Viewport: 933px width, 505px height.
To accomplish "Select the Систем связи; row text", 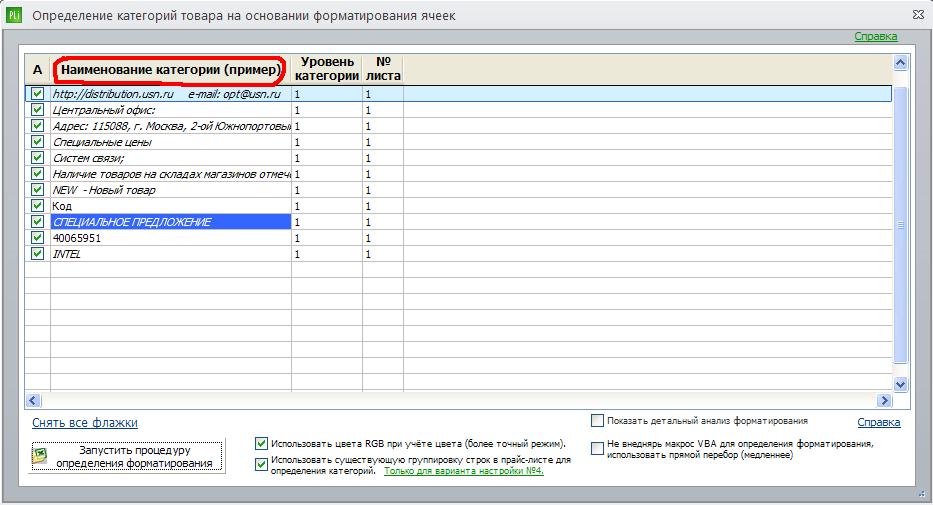I will (x=89, y=158).
